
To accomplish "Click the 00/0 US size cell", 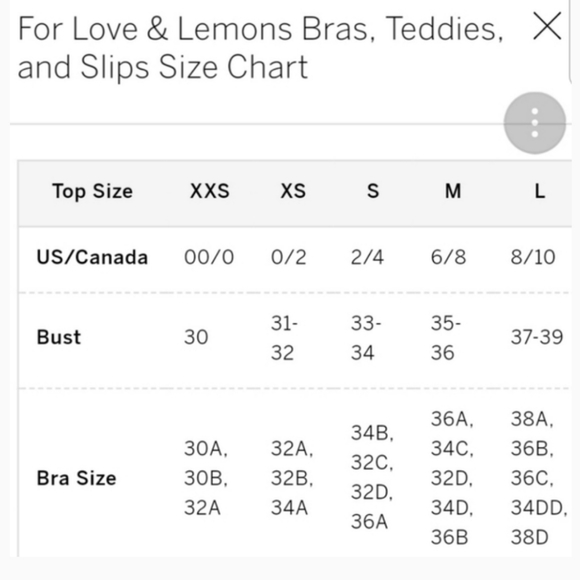I will pos(209,257).
